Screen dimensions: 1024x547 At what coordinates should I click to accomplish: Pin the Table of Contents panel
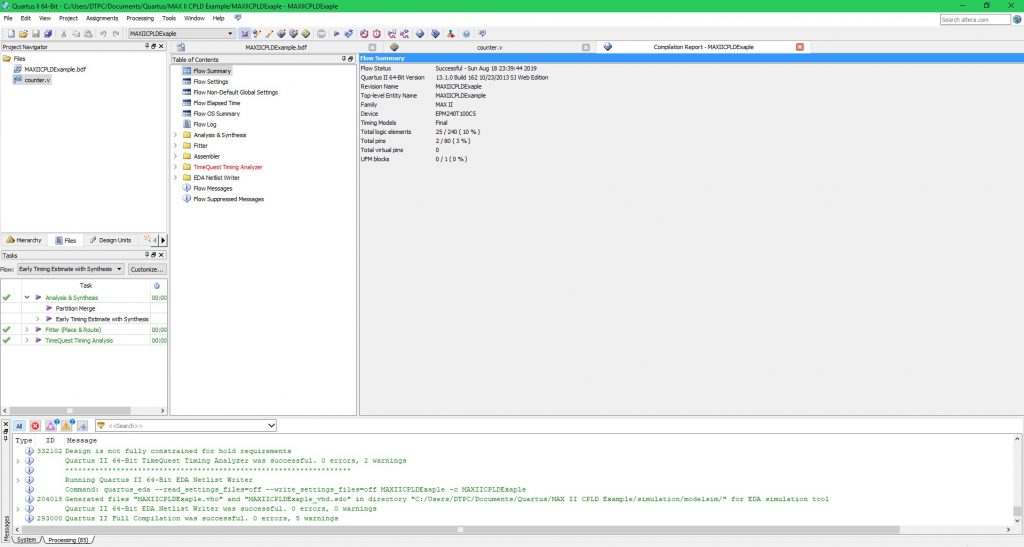(x=344, y=59)
